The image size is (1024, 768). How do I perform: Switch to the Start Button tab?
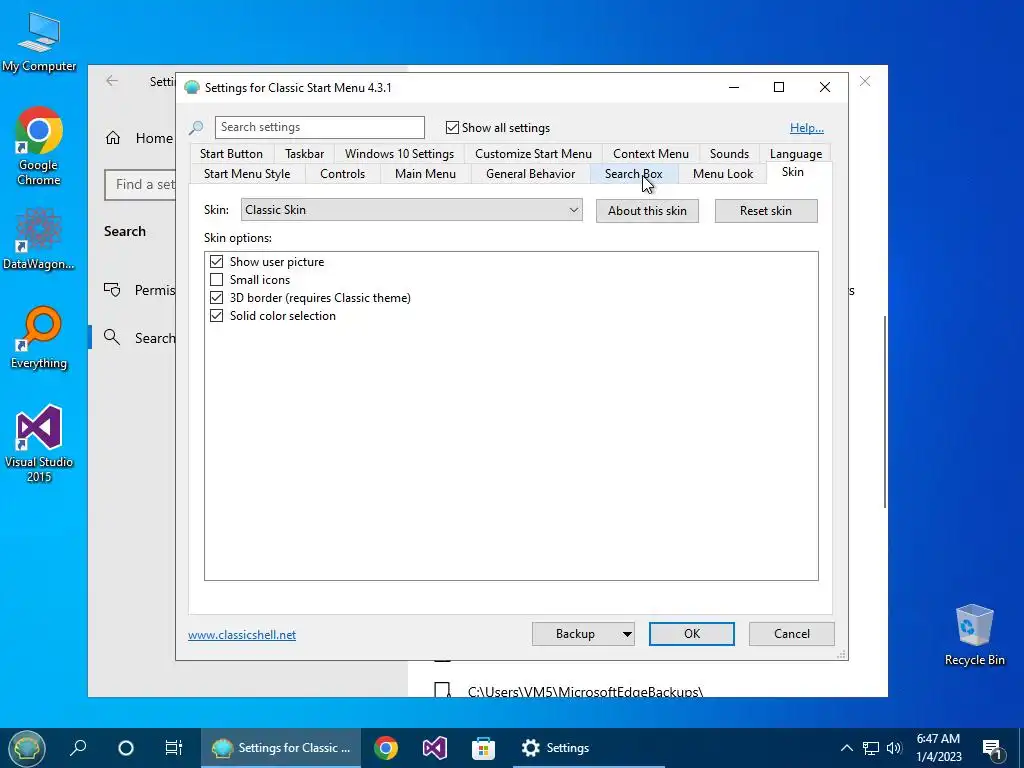[231, 153]
